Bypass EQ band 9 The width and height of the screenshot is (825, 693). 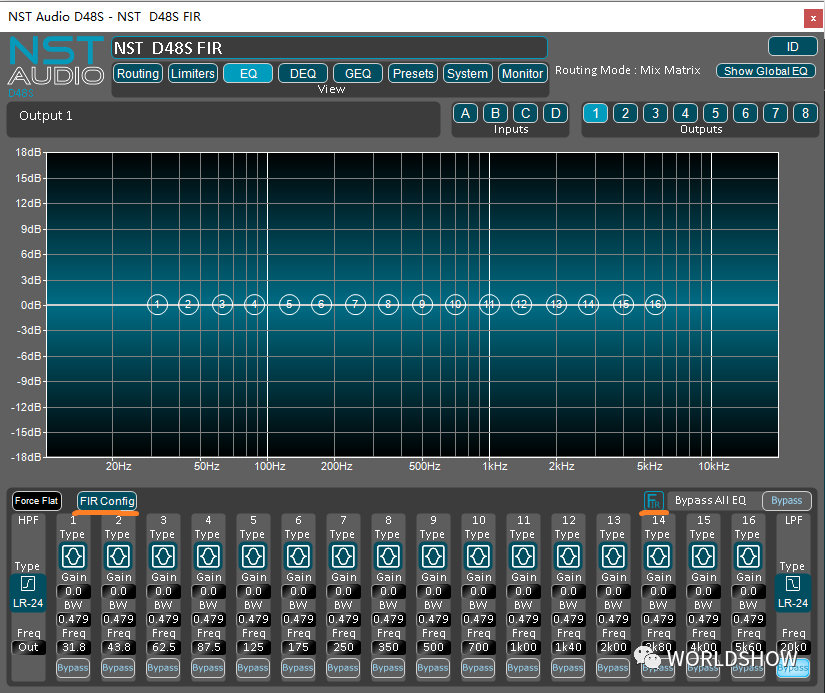(x=432, y=668)
